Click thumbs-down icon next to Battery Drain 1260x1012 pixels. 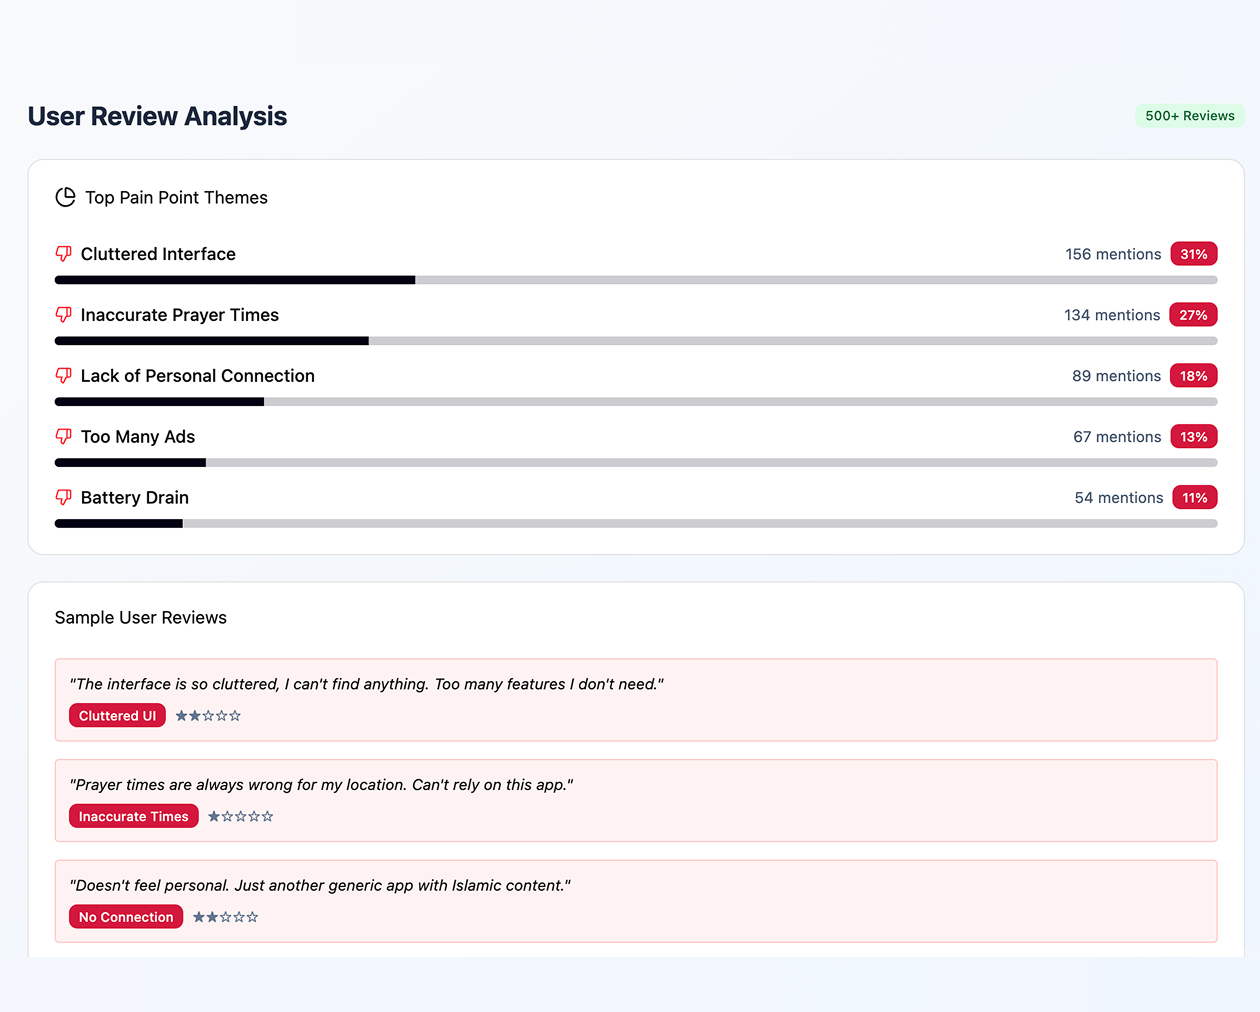[x=64, y=498]
